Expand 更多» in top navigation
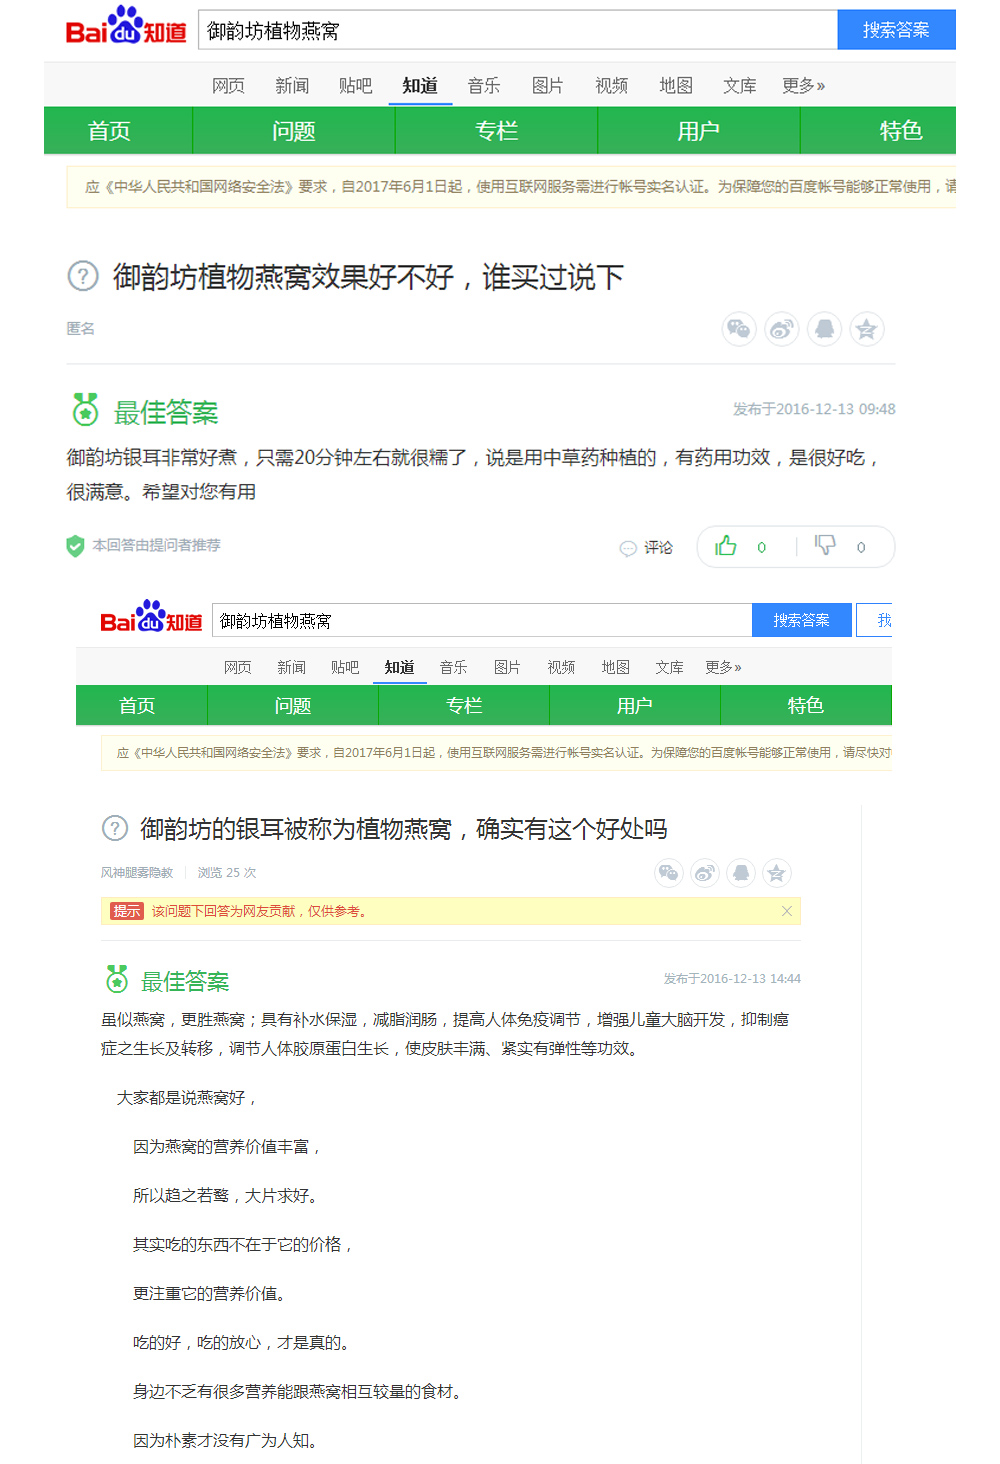Screen dimensions: 1000x1464 click(804, 86)
